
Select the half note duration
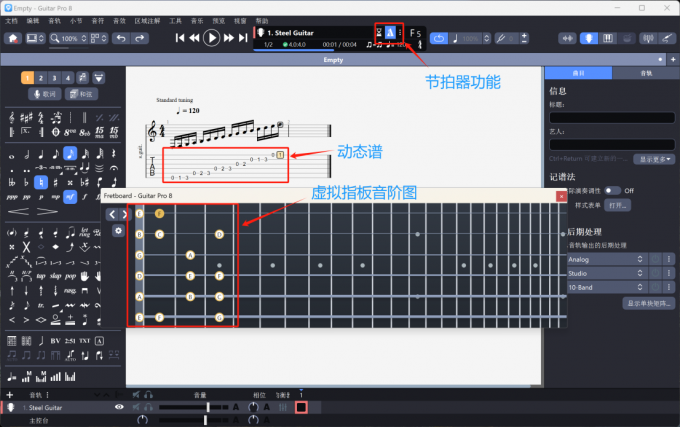(26, 154)
